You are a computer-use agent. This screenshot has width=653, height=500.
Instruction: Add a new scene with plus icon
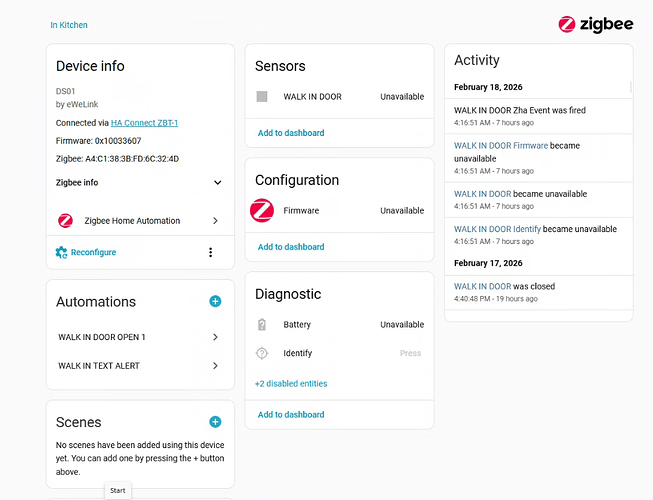click(x=215, y=422)
